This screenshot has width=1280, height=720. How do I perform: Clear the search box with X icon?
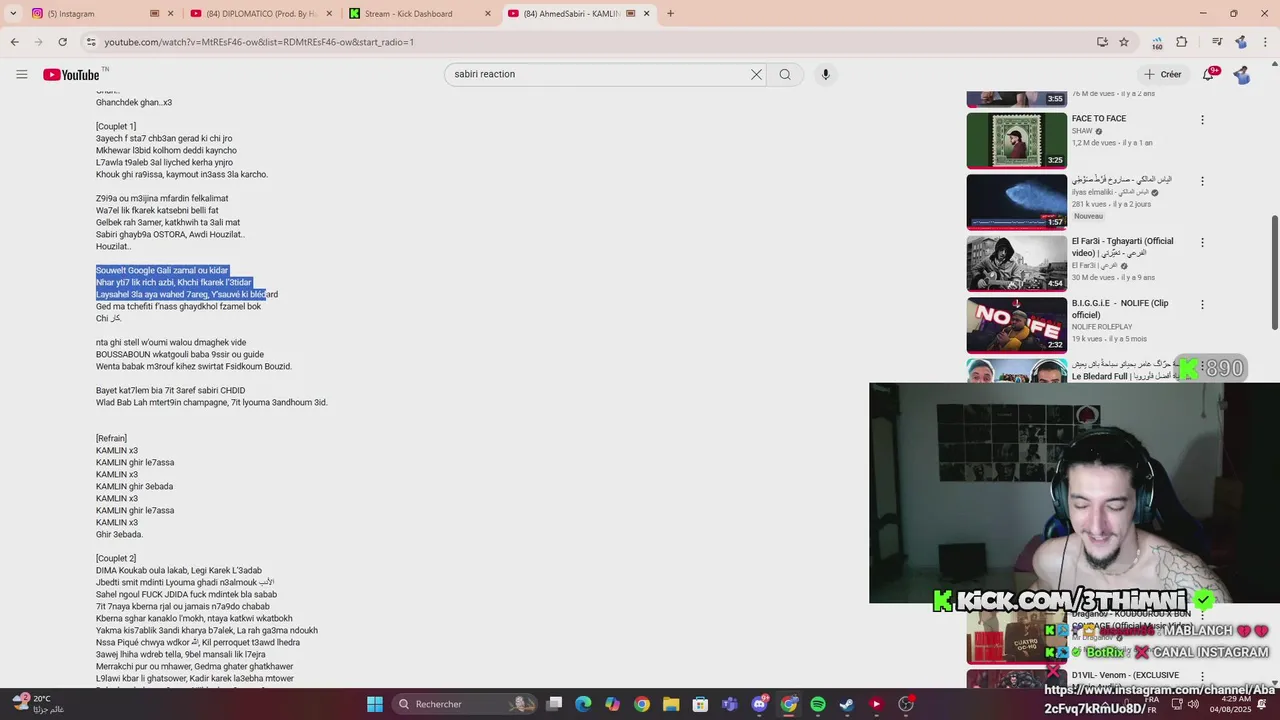click(x=756, y=74)
